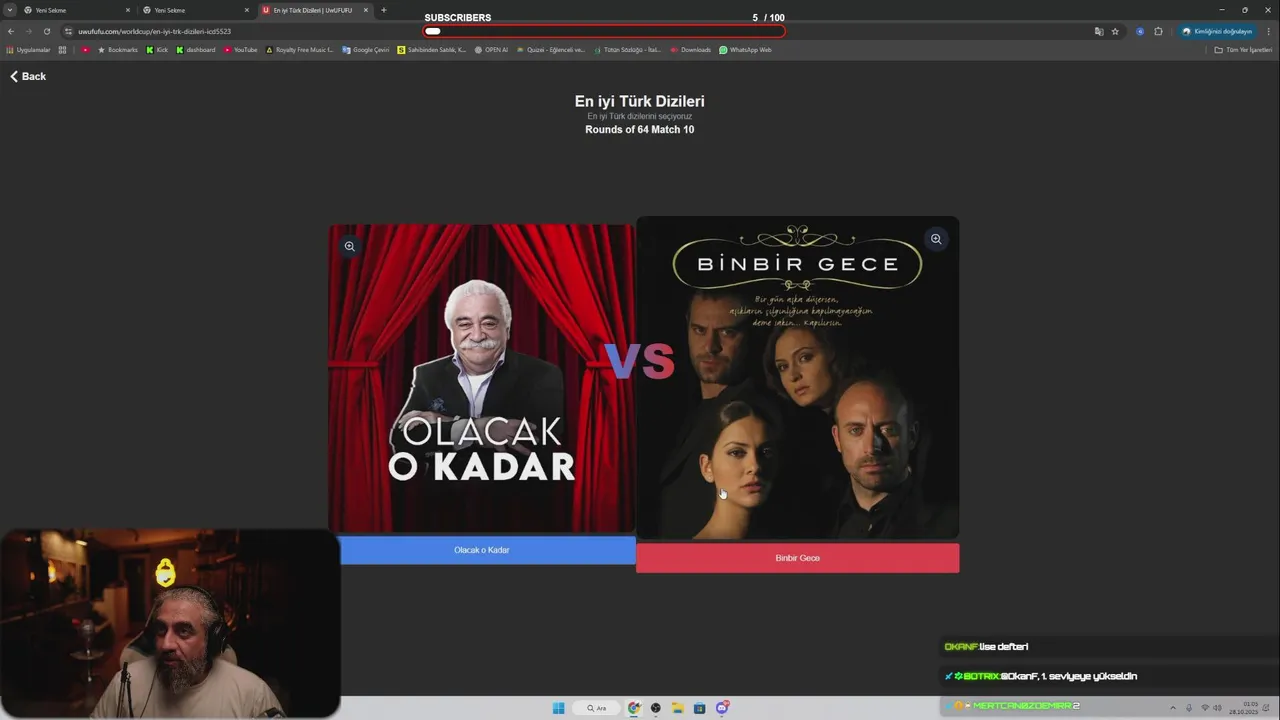The height and width of the screenshot is (720, 1280).
Task: Reload the current page
Action: click(x=46, y=31)
